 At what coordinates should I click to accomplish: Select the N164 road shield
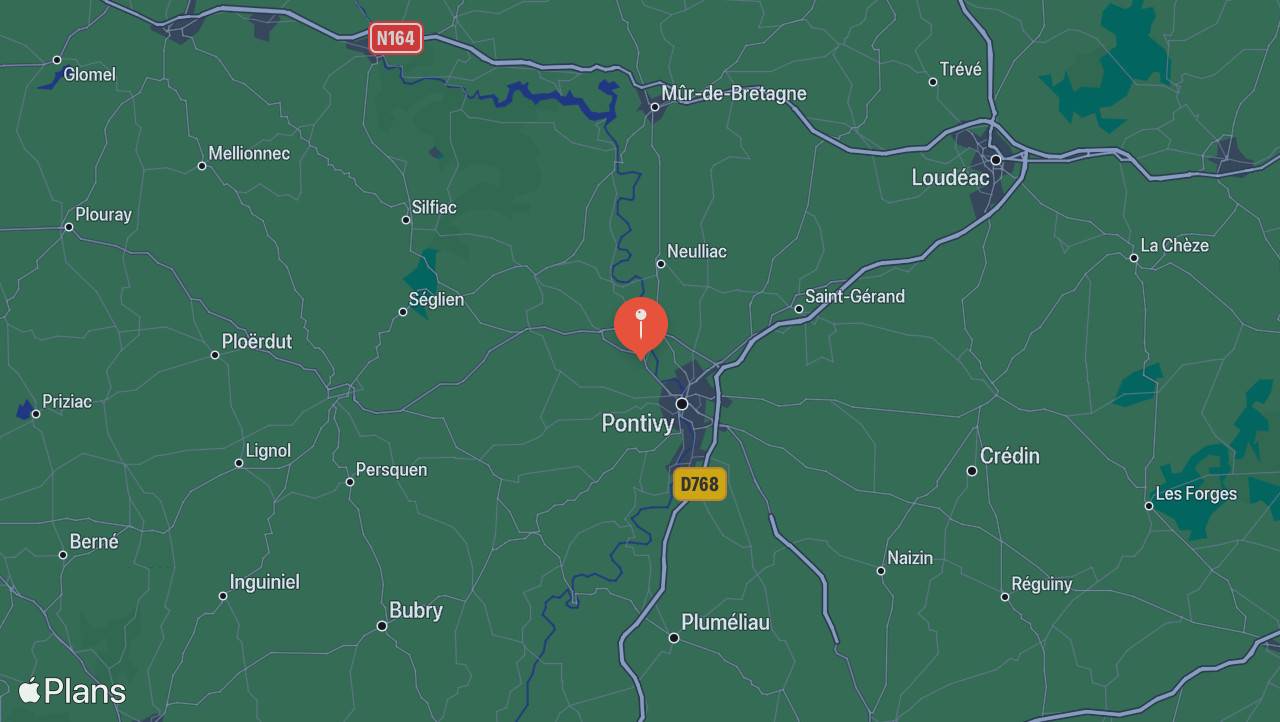[x=396, y=38]
